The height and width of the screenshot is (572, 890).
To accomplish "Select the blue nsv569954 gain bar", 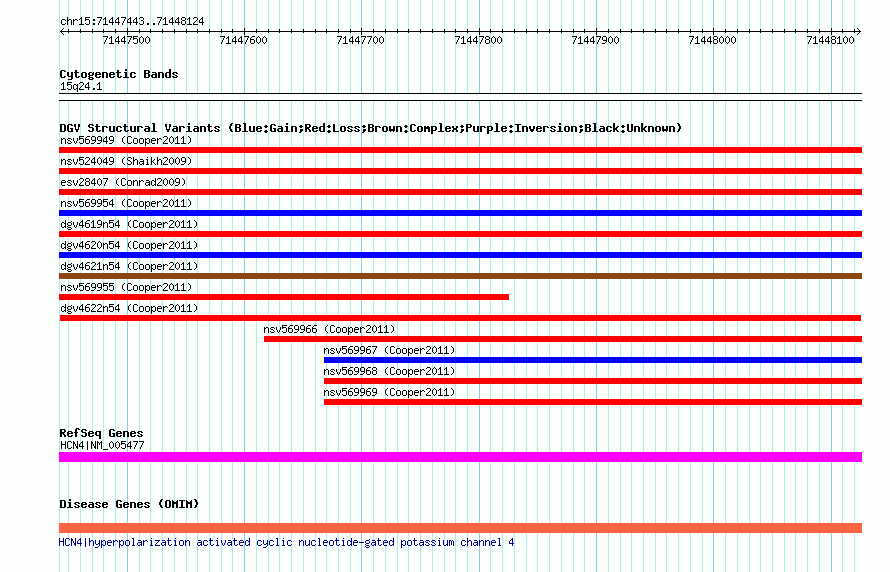I will [x=460, y=213].
